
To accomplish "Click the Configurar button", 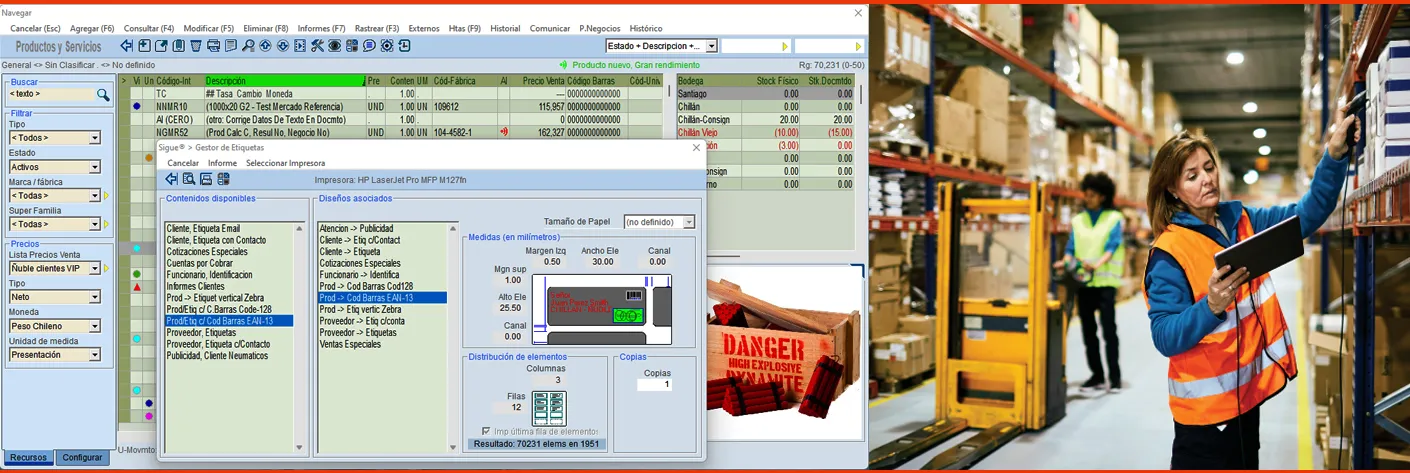I will point(82,457).
